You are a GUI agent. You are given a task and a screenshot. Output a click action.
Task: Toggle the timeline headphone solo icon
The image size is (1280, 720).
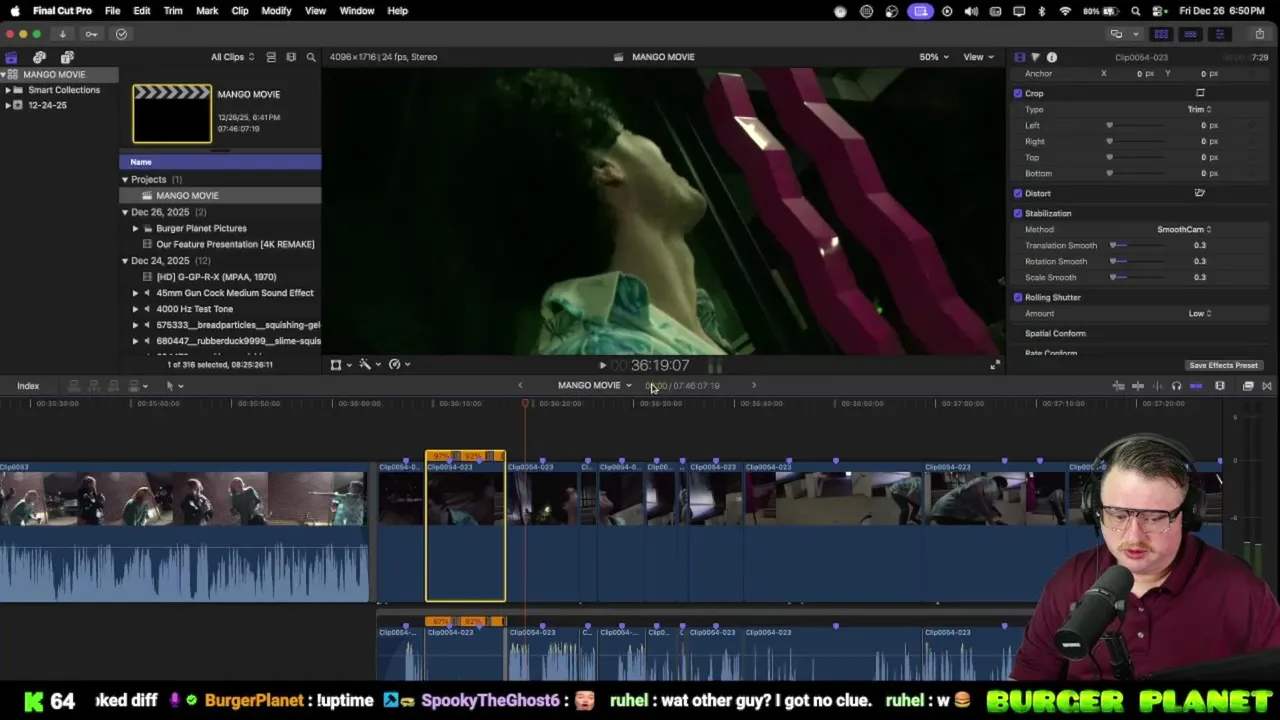[1176, 386]
